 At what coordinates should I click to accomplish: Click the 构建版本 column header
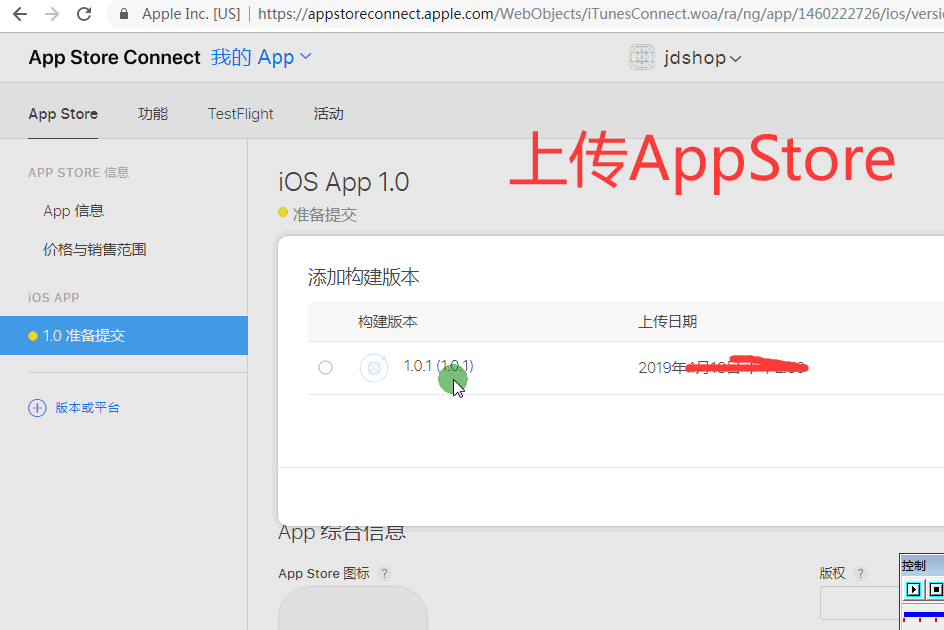(388, 322)
